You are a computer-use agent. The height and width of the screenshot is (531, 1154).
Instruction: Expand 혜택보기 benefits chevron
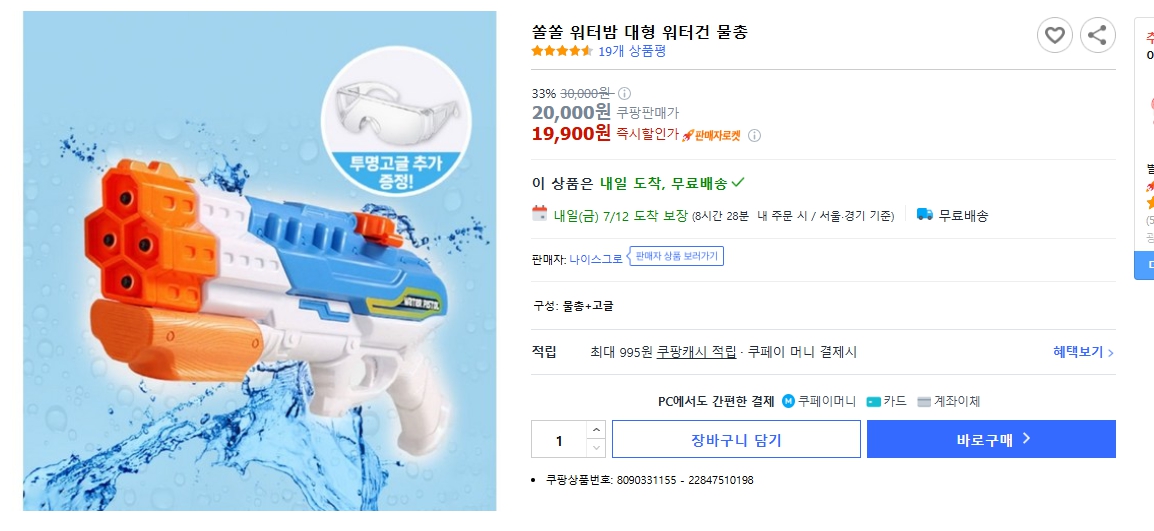(x=1110, y=353)
